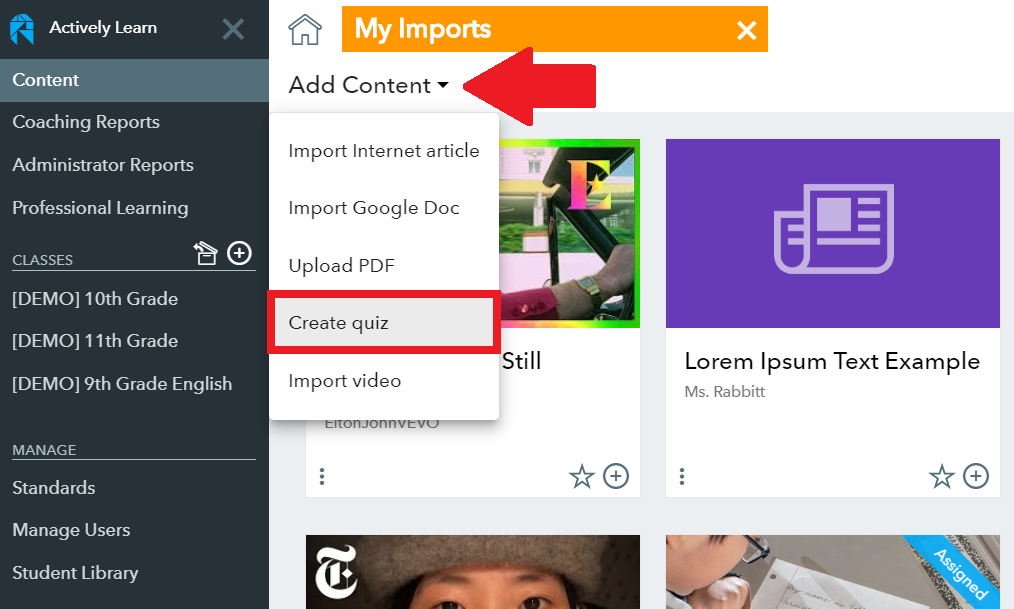Click the plus circle on the video card
Viewport: 1014px width, 609px height.
click(615, 476)
